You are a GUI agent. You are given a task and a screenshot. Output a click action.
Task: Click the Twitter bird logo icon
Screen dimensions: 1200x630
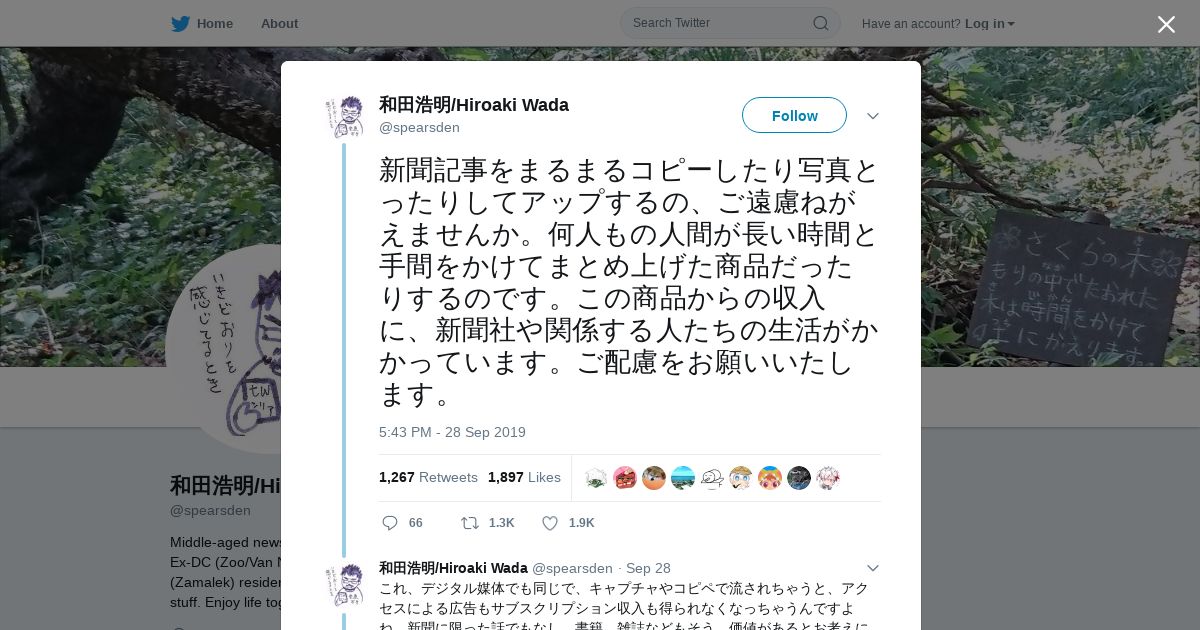point(180,23)
